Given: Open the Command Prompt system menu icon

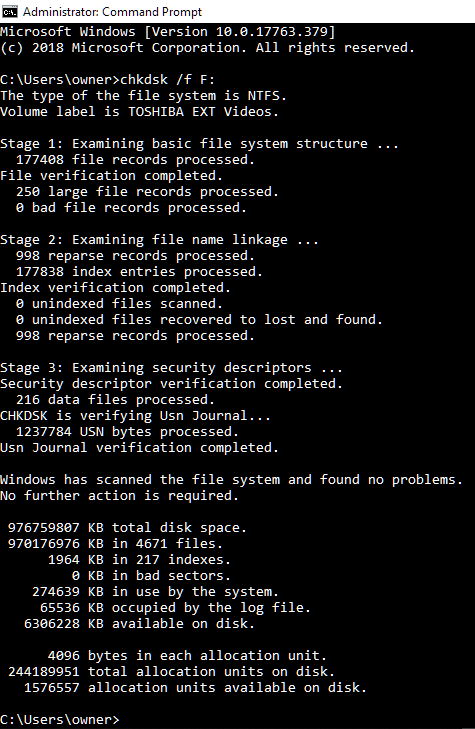Looking at the screenshot, I should pyautogui.click(x=10, y=11).
